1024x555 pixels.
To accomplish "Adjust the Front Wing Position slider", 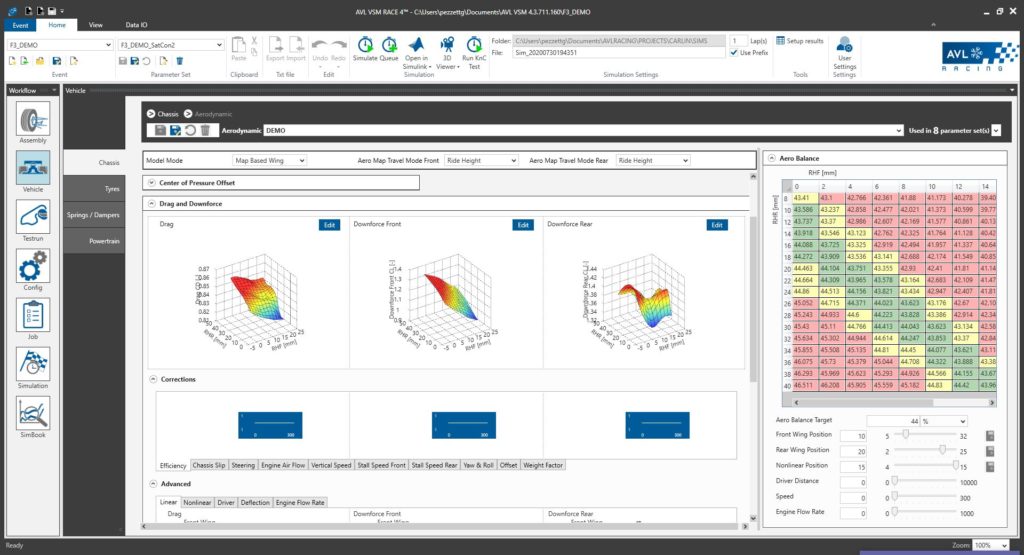I will 905,434.
